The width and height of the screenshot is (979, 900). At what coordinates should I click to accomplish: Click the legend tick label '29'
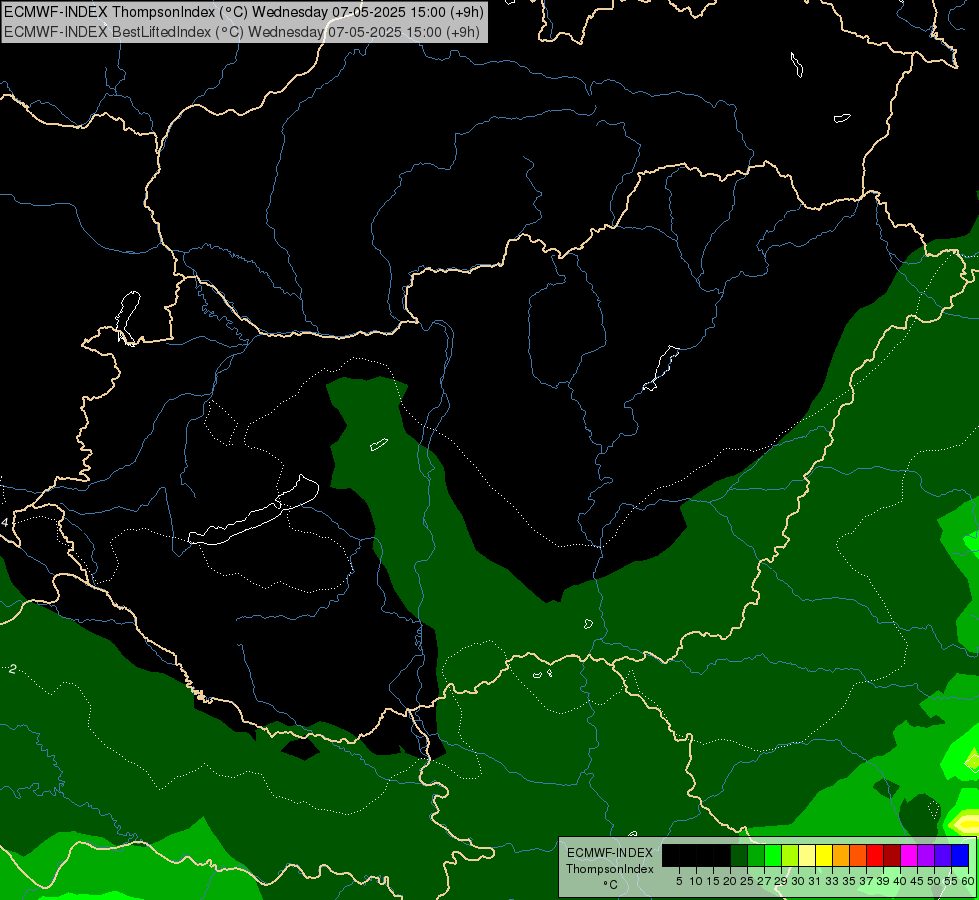tap(781, 881)
